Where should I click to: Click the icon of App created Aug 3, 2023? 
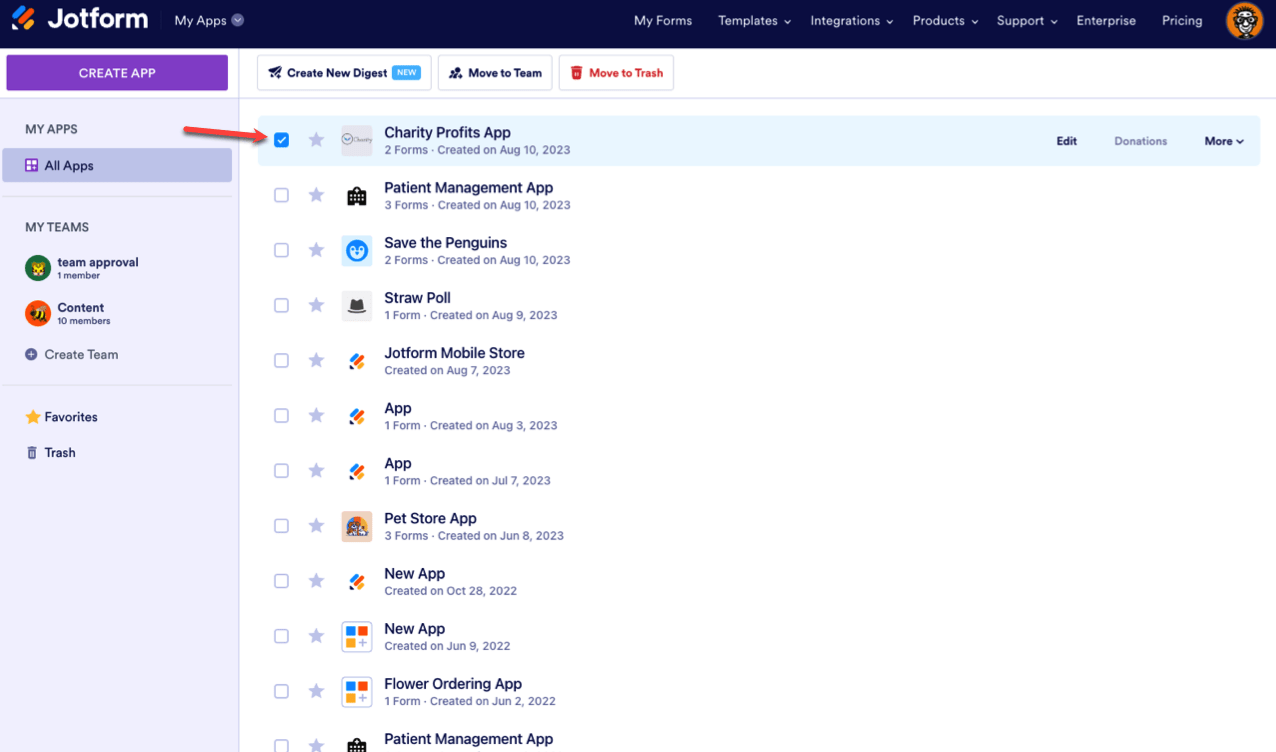(357, 416)
